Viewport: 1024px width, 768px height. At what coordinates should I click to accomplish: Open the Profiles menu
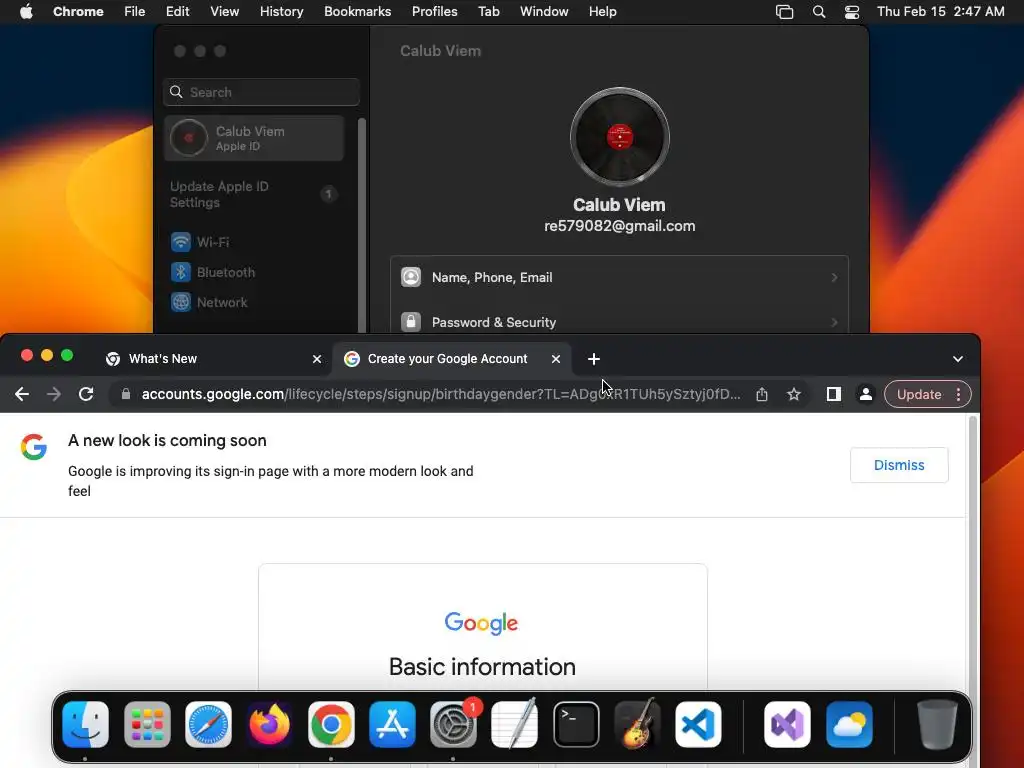434,12
